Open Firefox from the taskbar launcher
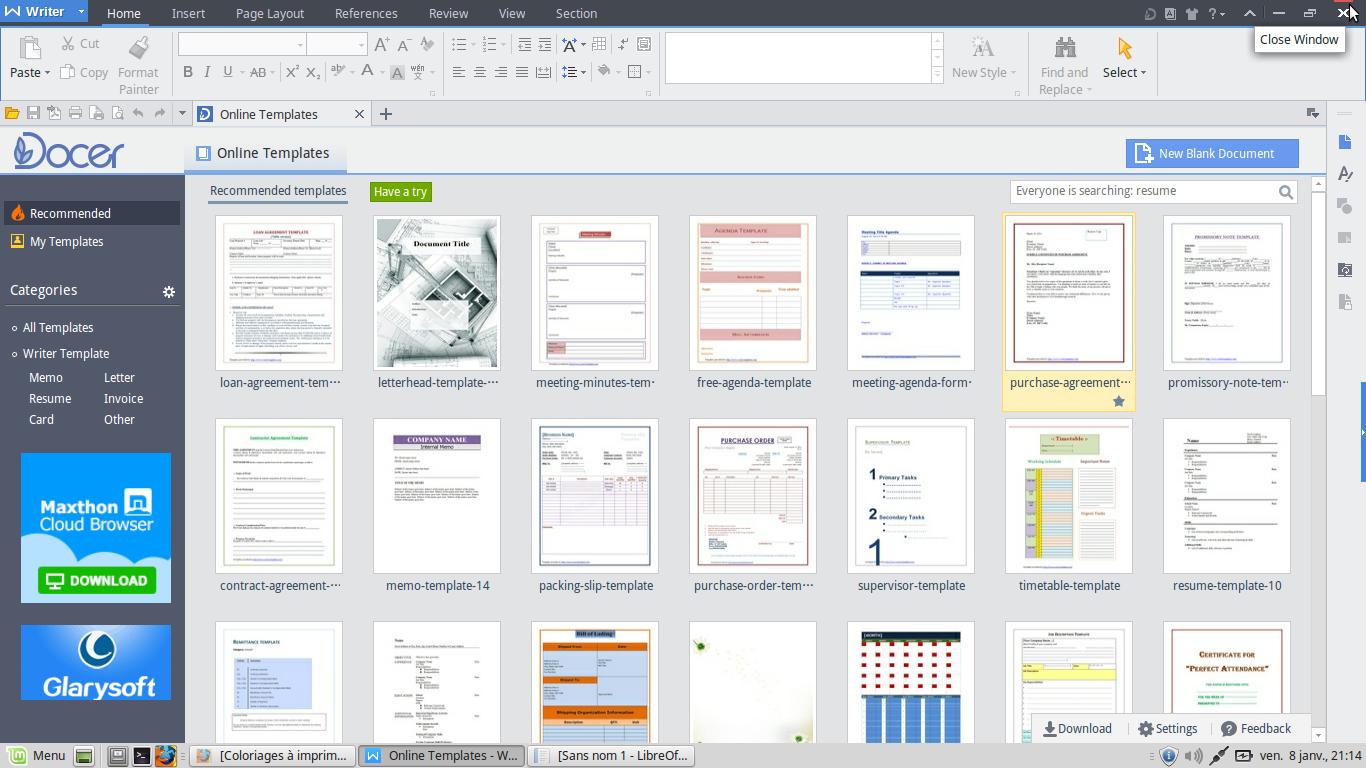The height and width of the screenshot is (768, 1366). [x=165, y=756]
